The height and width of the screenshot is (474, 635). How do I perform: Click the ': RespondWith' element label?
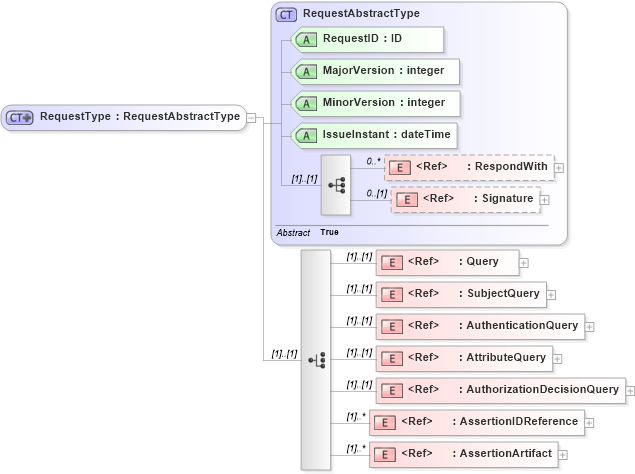click(x=507, y=167)
